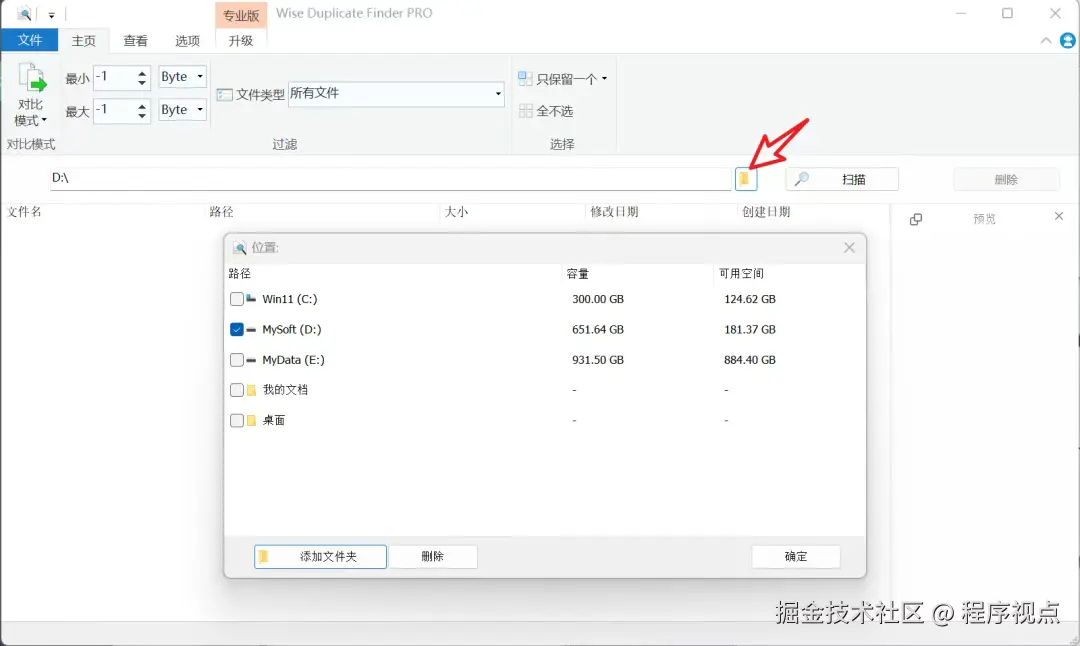Click the pop-out icon in the preview panel
Viewport: 1080px width, 646px height.
pyautogui.click(x=916, y=219)
